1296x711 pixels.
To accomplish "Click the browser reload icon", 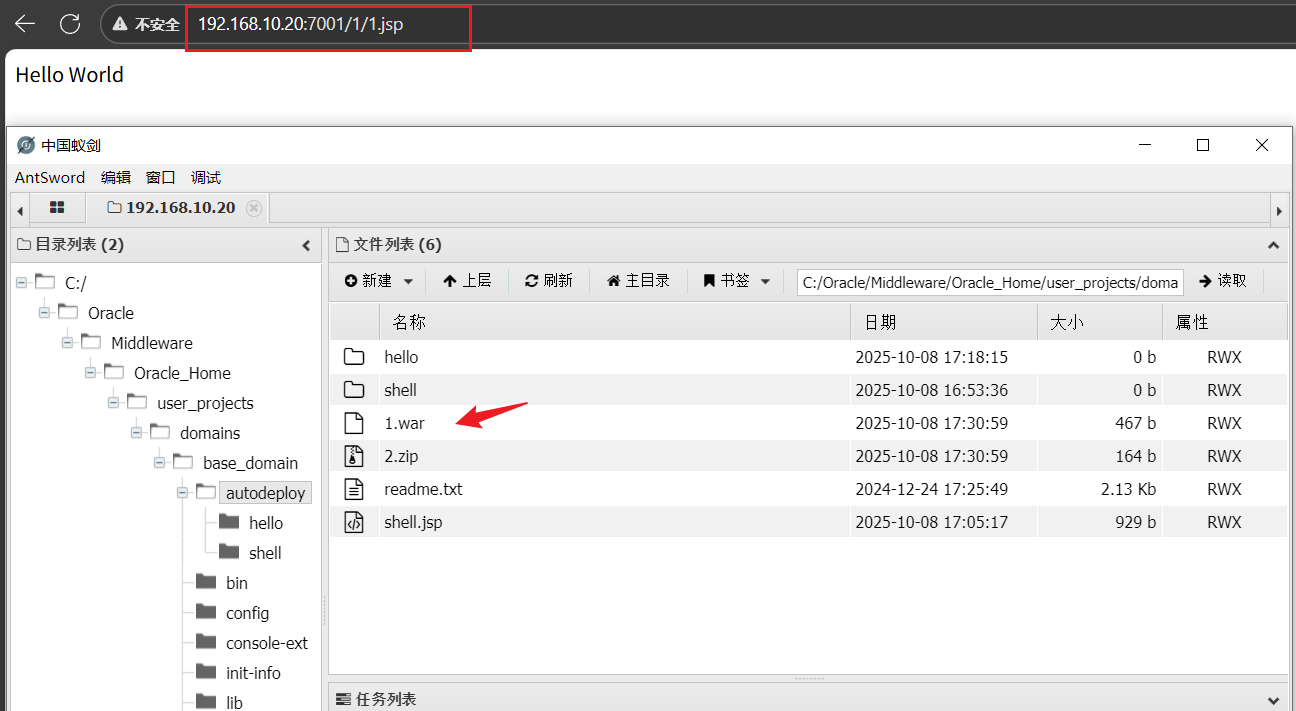I will (x=69, y=24).
